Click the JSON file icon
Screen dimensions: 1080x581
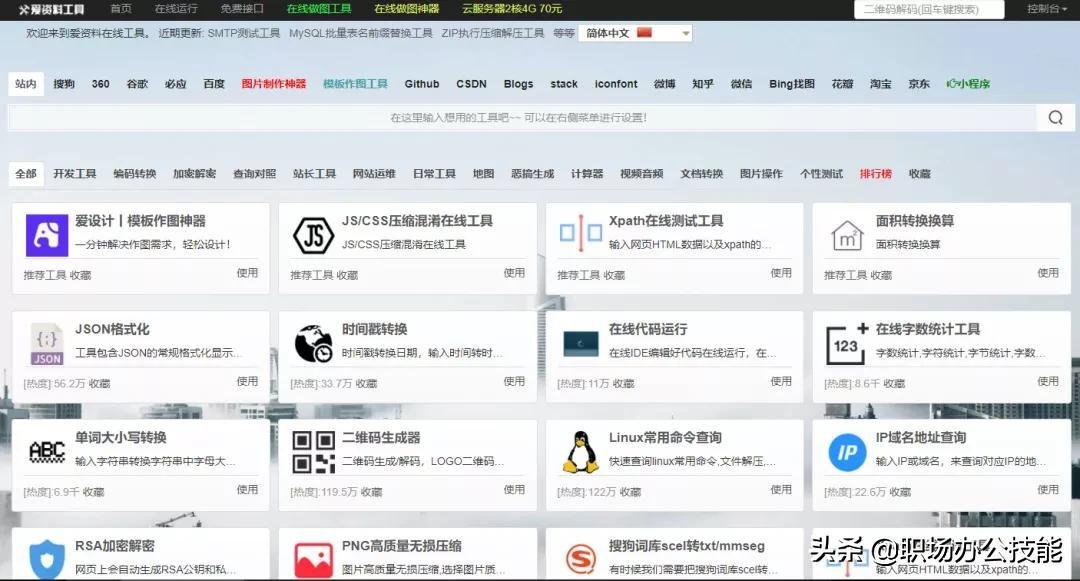pos(47,344)
